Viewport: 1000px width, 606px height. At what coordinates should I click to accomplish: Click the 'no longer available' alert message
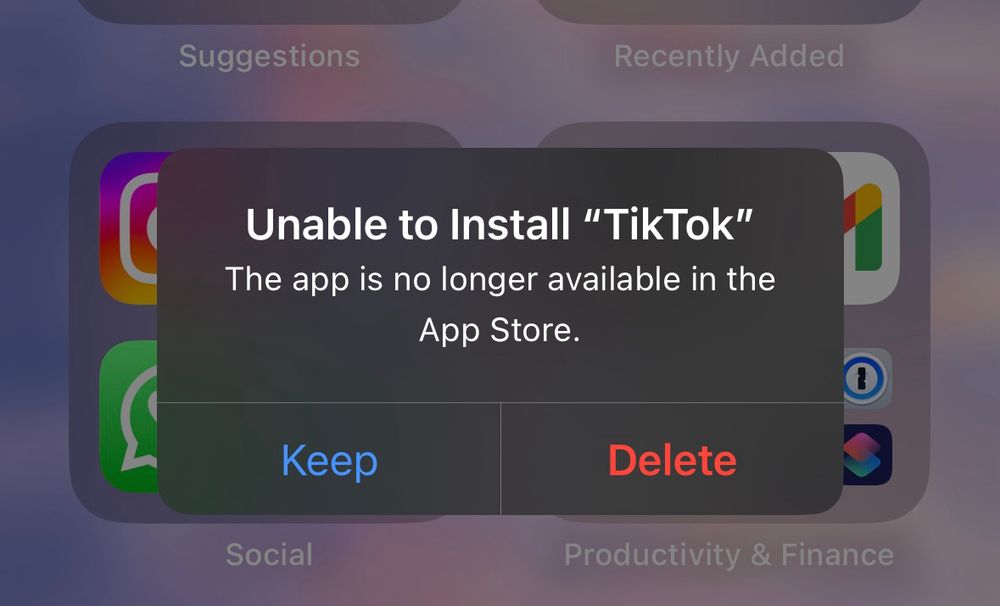pyautogui.click(x=500, y=304)
